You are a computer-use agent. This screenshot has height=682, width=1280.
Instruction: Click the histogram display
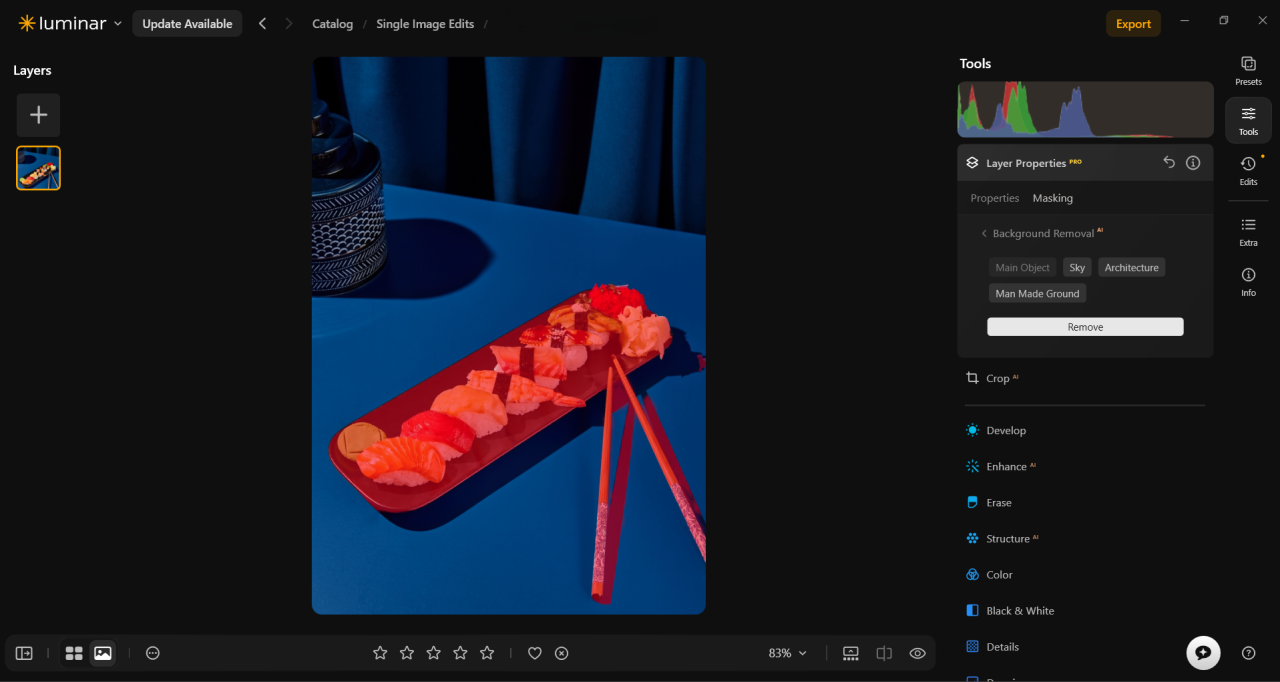coord(1085,110)
